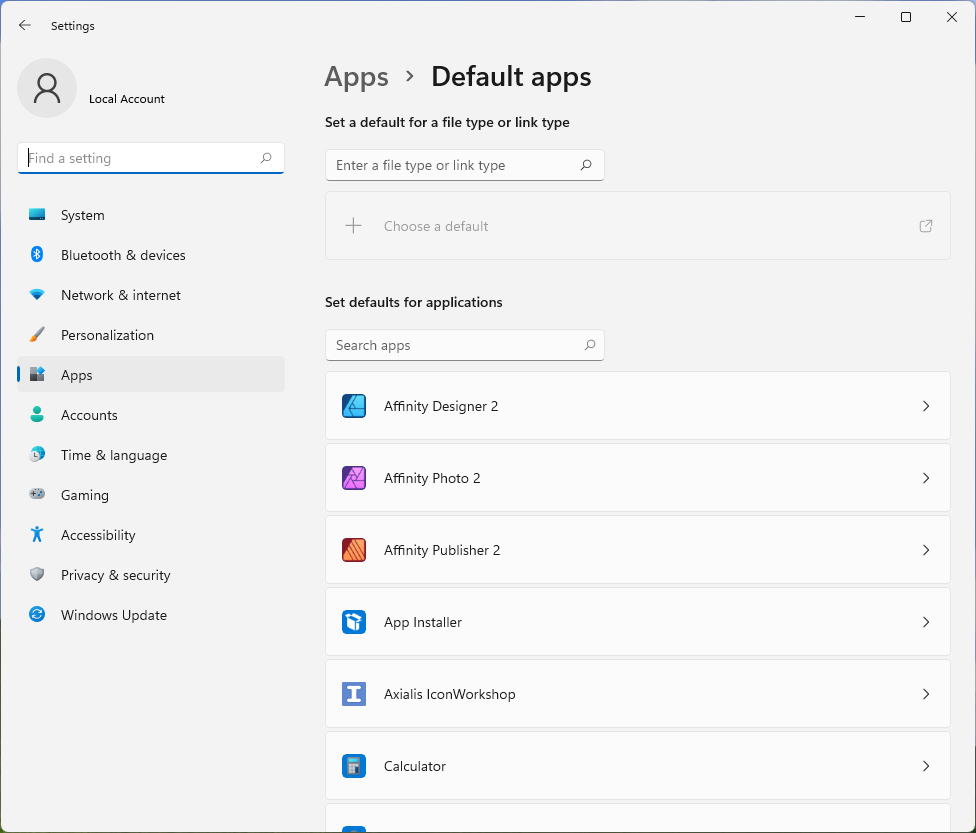The height and width of the screenshot is (833, 976).
Task: Click magnifier icon in Search apps box
Action: (x=590, y=345)
